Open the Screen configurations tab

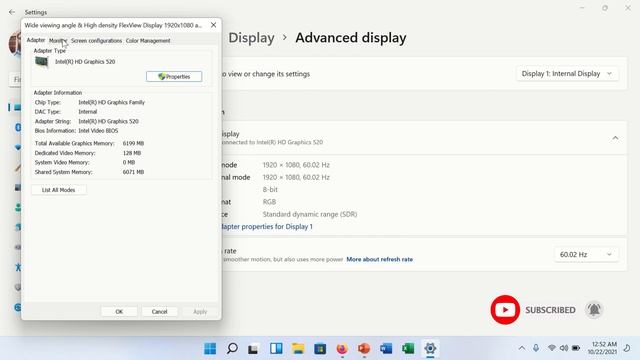click(96, 41)
